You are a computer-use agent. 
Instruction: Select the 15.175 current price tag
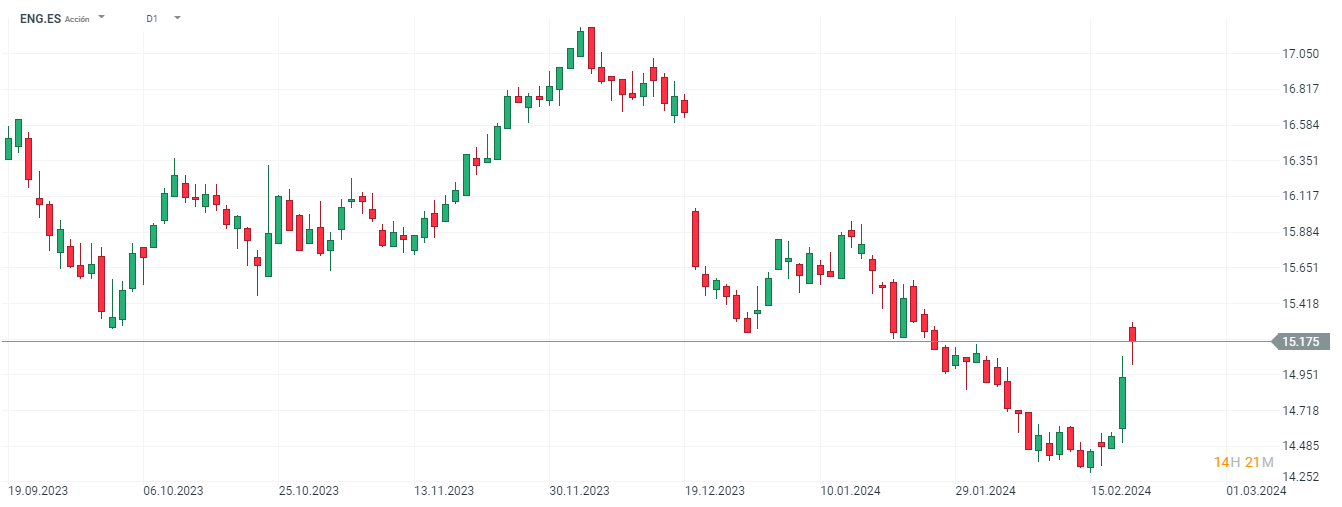pos(1300,342)
